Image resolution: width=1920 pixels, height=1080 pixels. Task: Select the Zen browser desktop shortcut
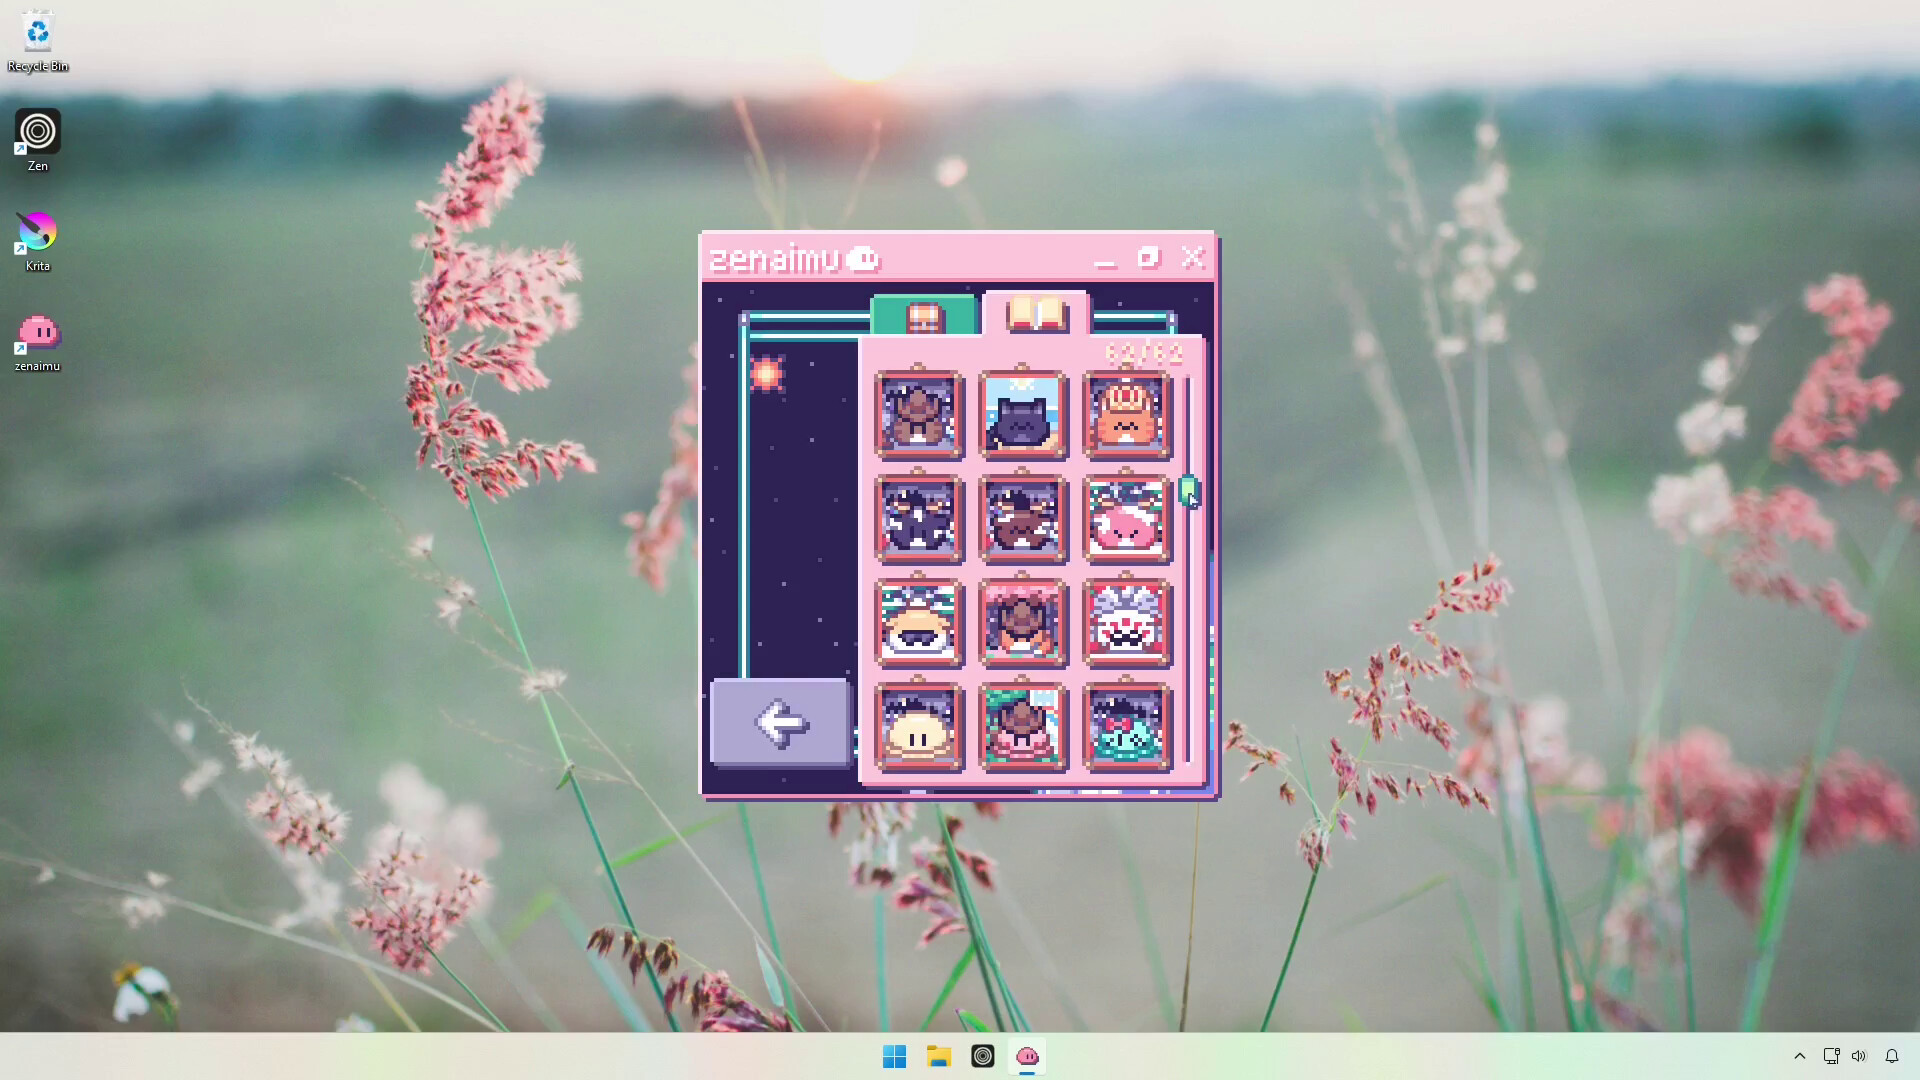(38, 141)
